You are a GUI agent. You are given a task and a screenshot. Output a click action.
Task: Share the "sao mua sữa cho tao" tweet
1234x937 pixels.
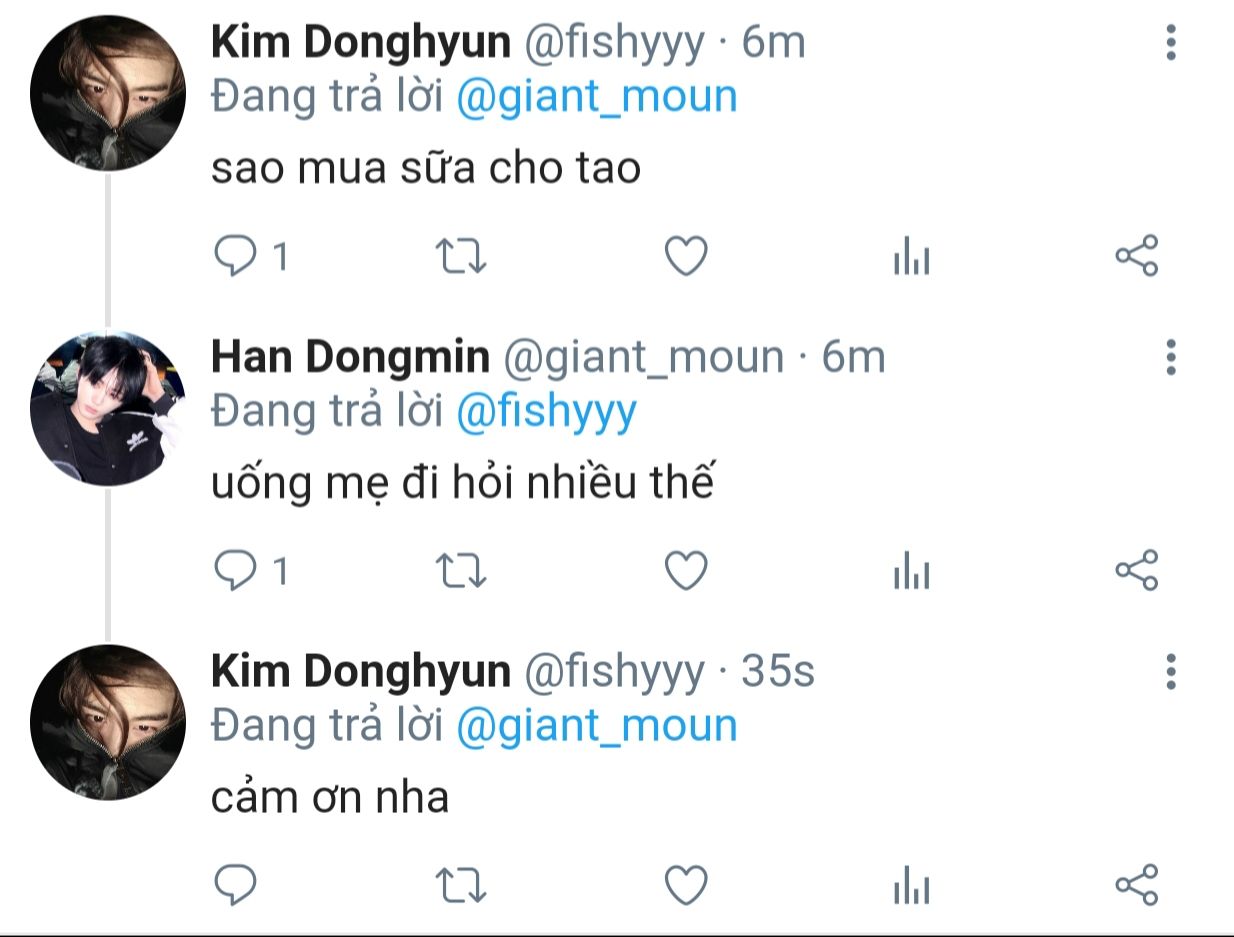click(1136, 256)
